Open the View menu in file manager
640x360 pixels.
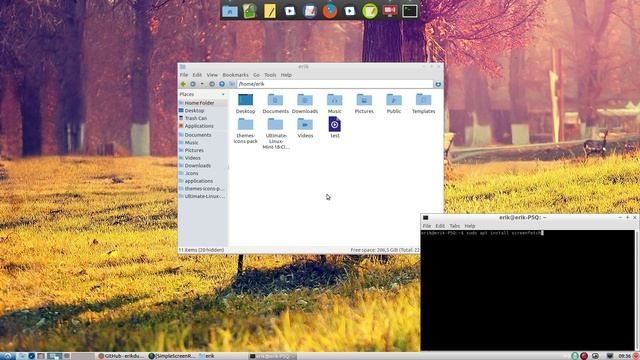(x=212, y=75)
